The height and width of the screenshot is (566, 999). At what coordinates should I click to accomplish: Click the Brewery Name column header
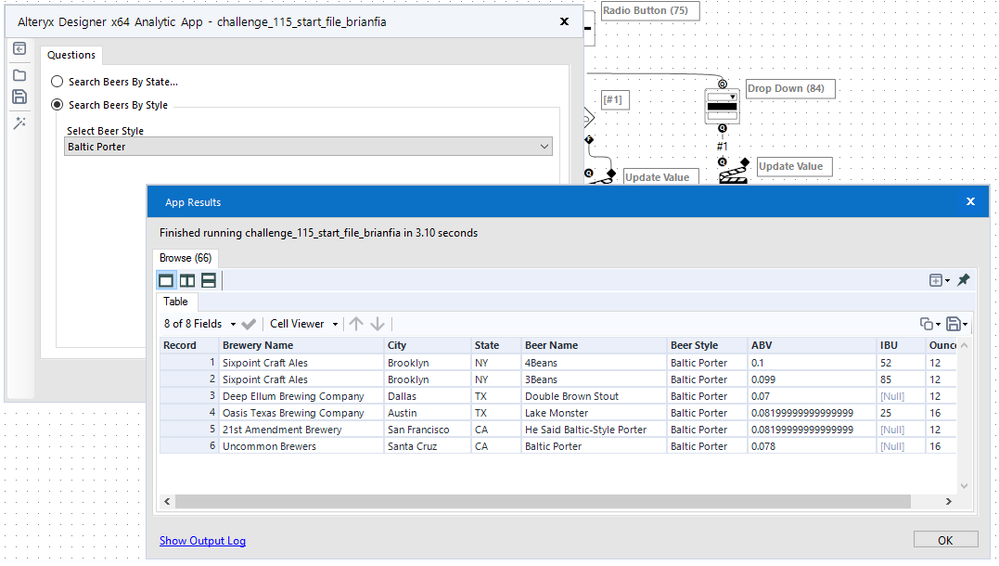(x=301, y=345)
